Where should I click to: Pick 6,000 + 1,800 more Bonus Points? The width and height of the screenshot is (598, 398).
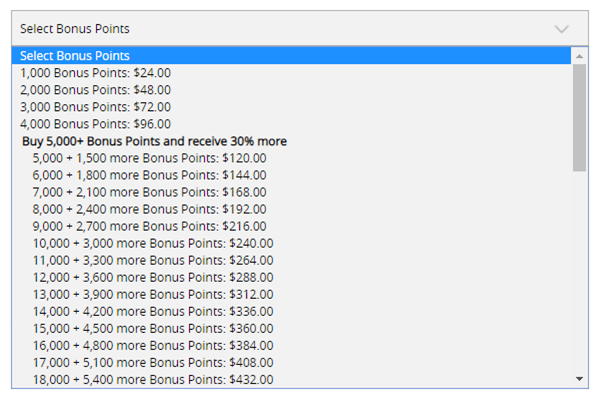coord(291,175)
